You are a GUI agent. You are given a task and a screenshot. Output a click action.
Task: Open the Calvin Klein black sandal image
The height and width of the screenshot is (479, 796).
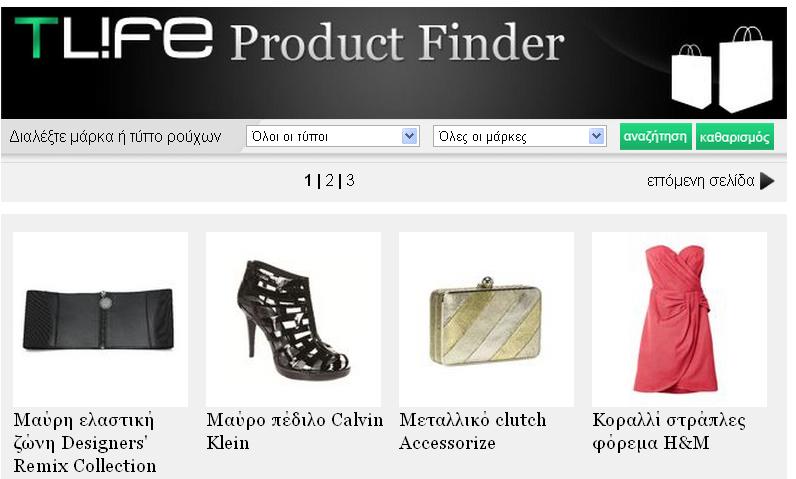click(x=293, y=320)
